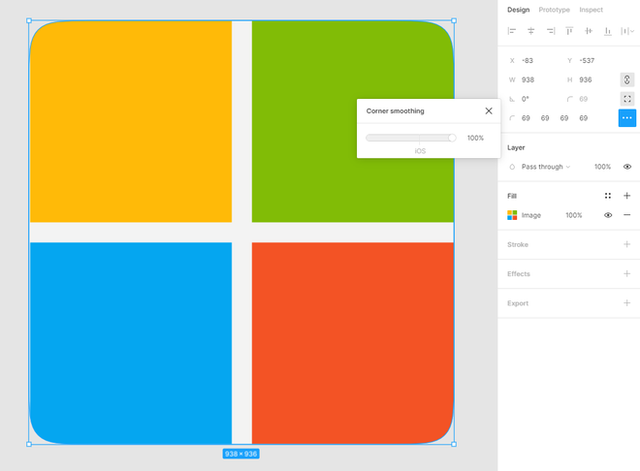640x471 pixels.
Task: Align selection to left edge
Action: coord(511,31)
